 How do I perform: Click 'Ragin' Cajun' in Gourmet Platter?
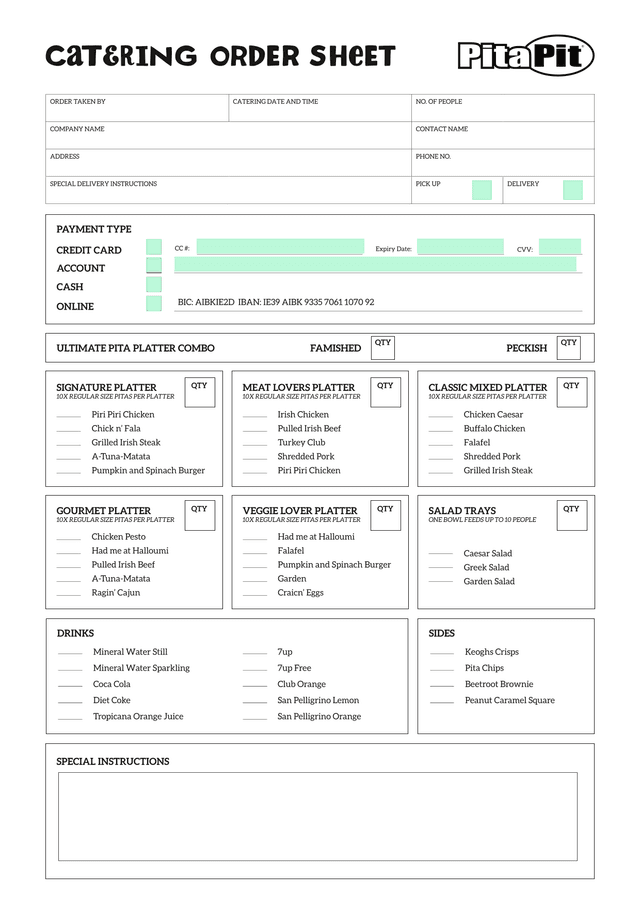pos(116,593)
